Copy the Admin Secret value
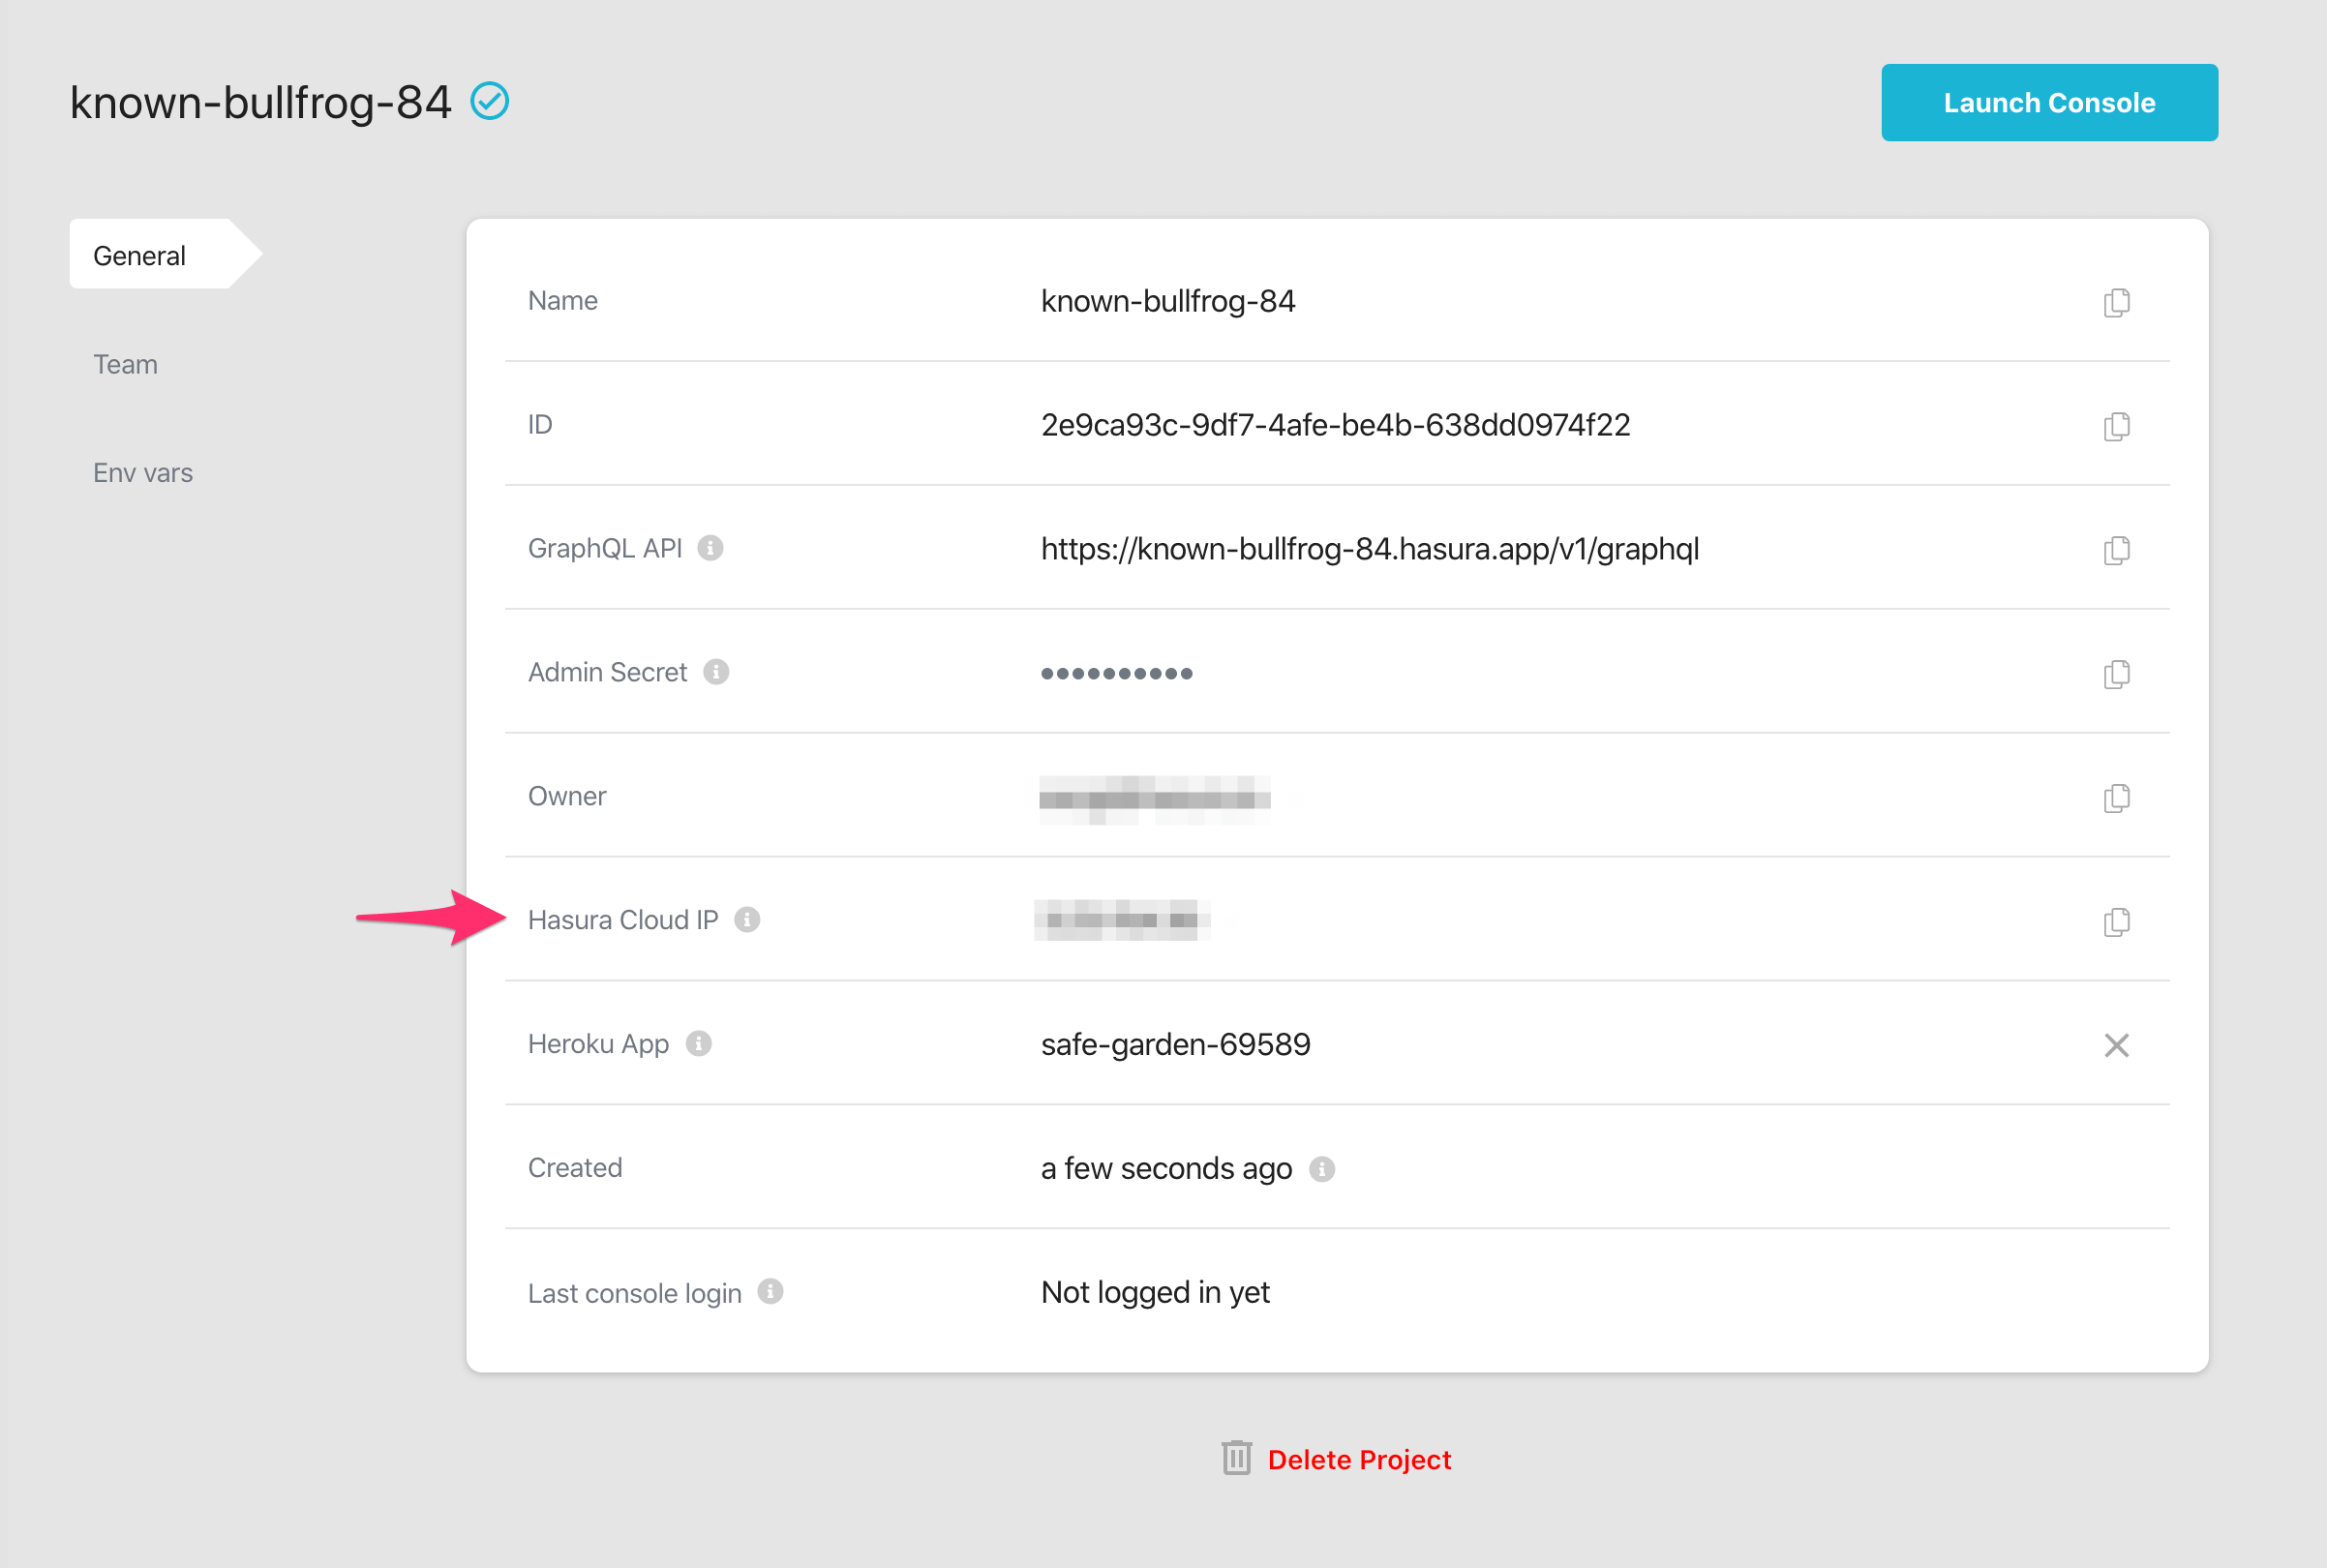 coord(2116,674)
